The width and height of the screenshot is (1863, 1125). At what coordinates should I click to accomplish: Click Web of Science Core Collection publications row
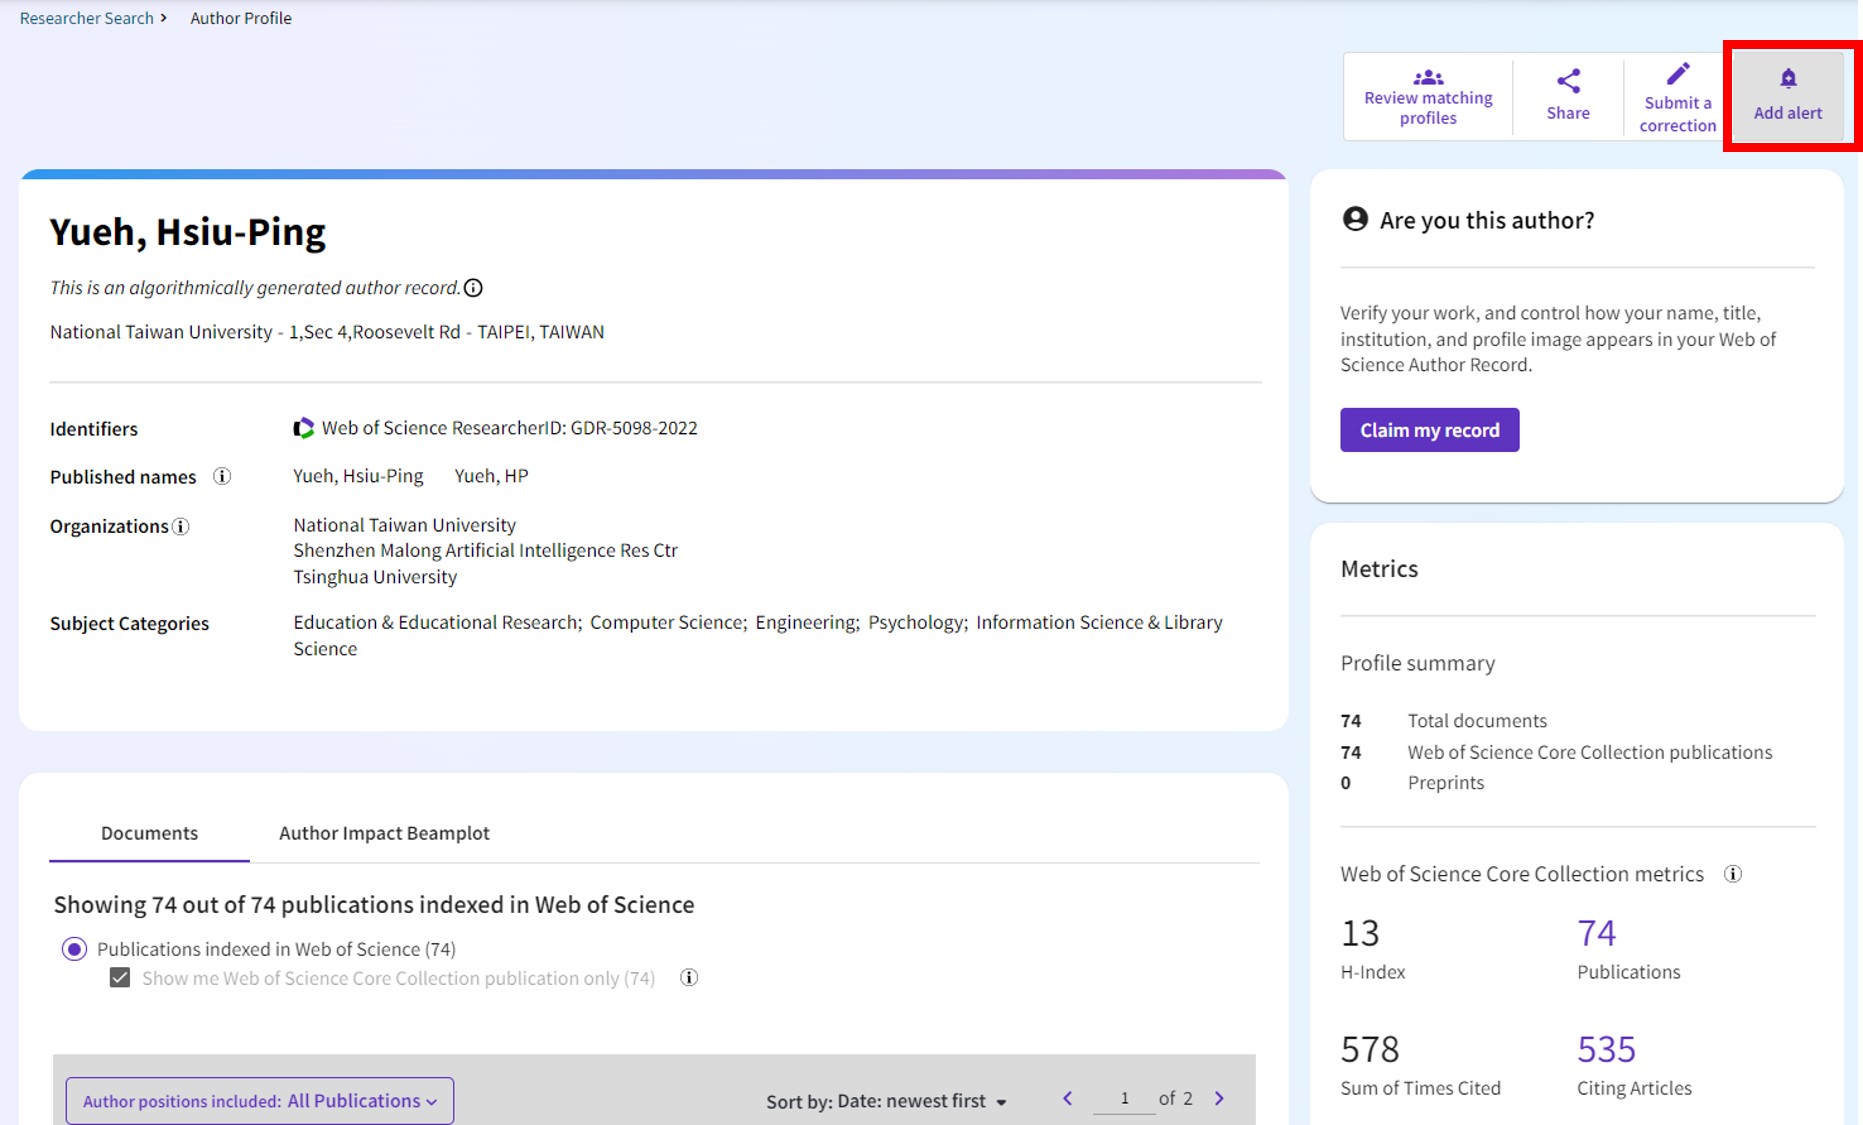(x=1556, y=752)
